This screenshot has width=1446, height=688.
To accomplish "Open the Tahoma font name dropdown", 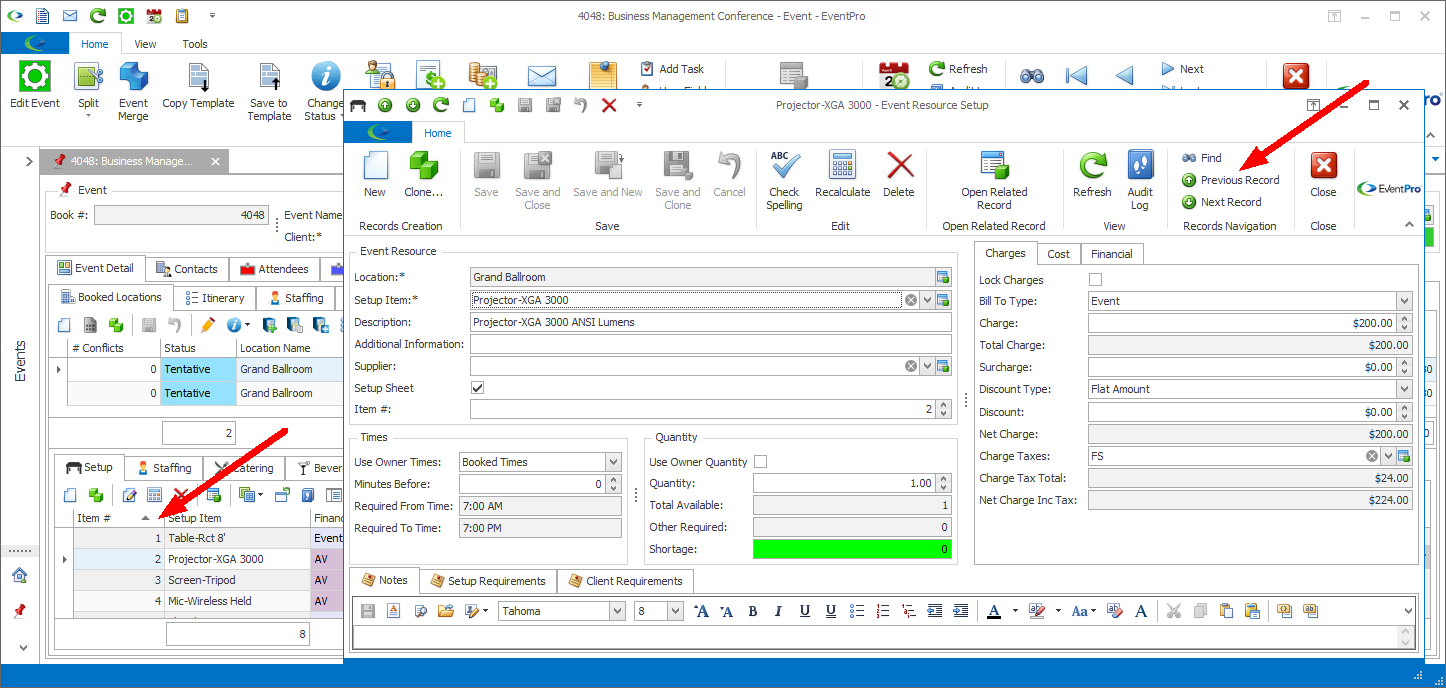I will point(617,611).
